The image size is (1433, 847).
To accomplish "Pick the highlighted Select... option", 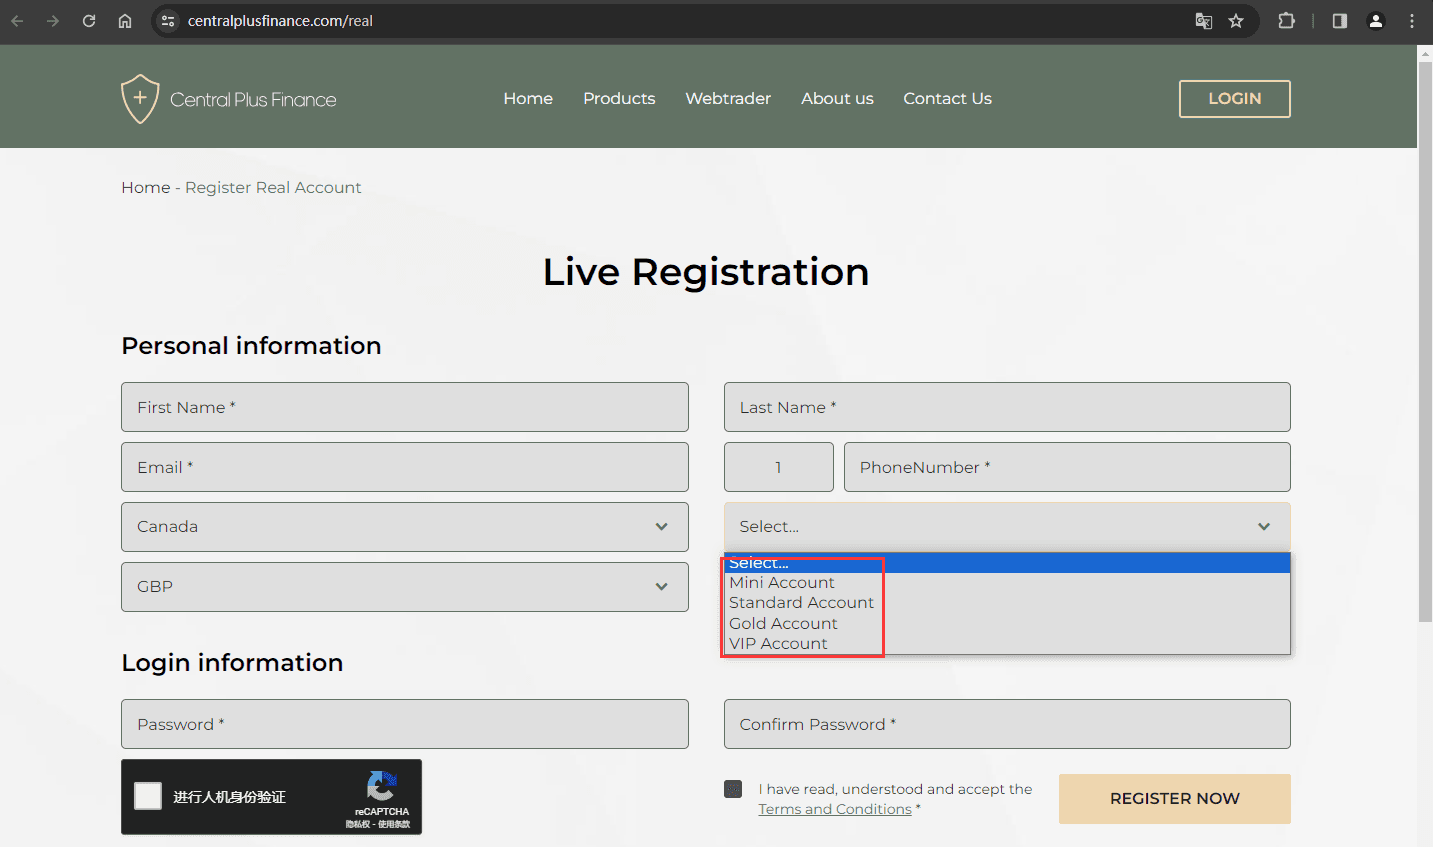I will click(1007, 563).
